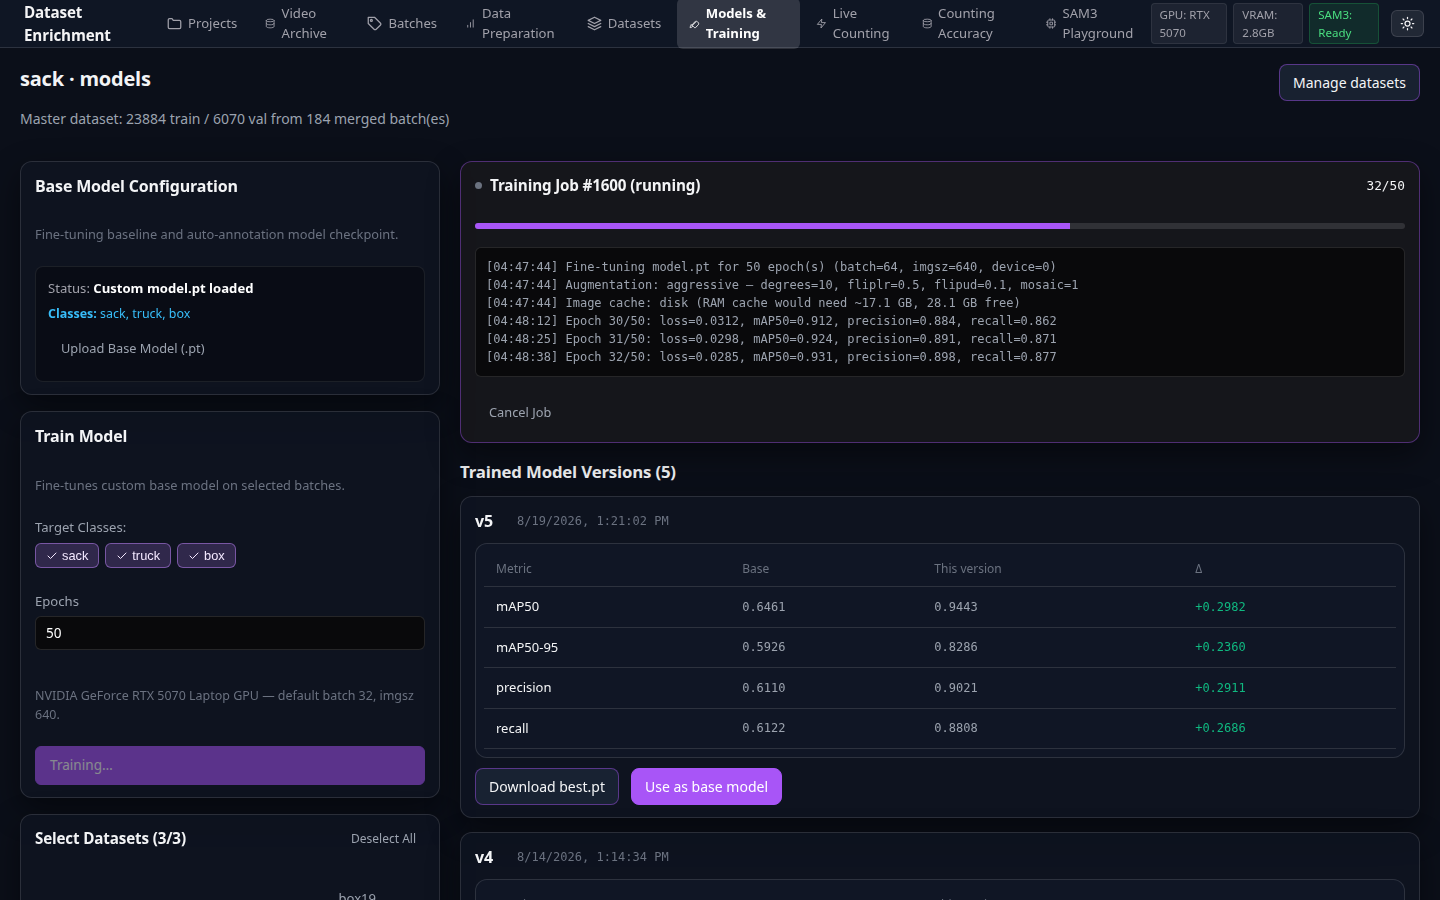Toggle the truck target class
1440x900 pixels.
(x=138, y=556)
